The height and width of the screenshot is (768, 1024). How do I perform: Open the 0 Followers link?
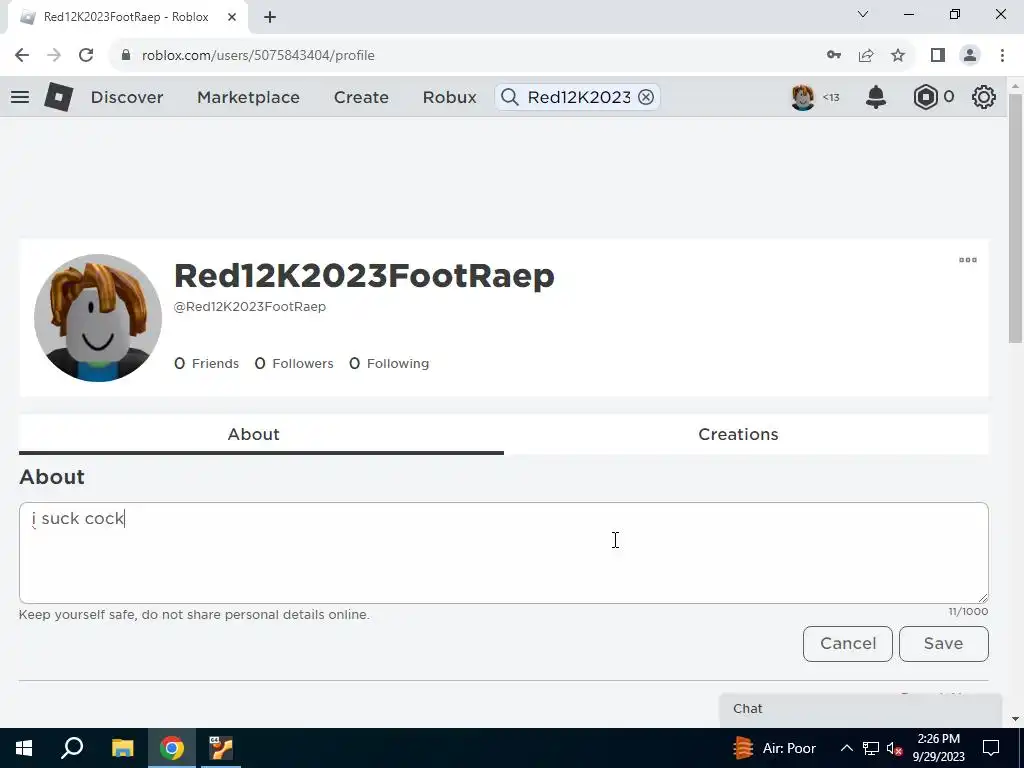294,364
